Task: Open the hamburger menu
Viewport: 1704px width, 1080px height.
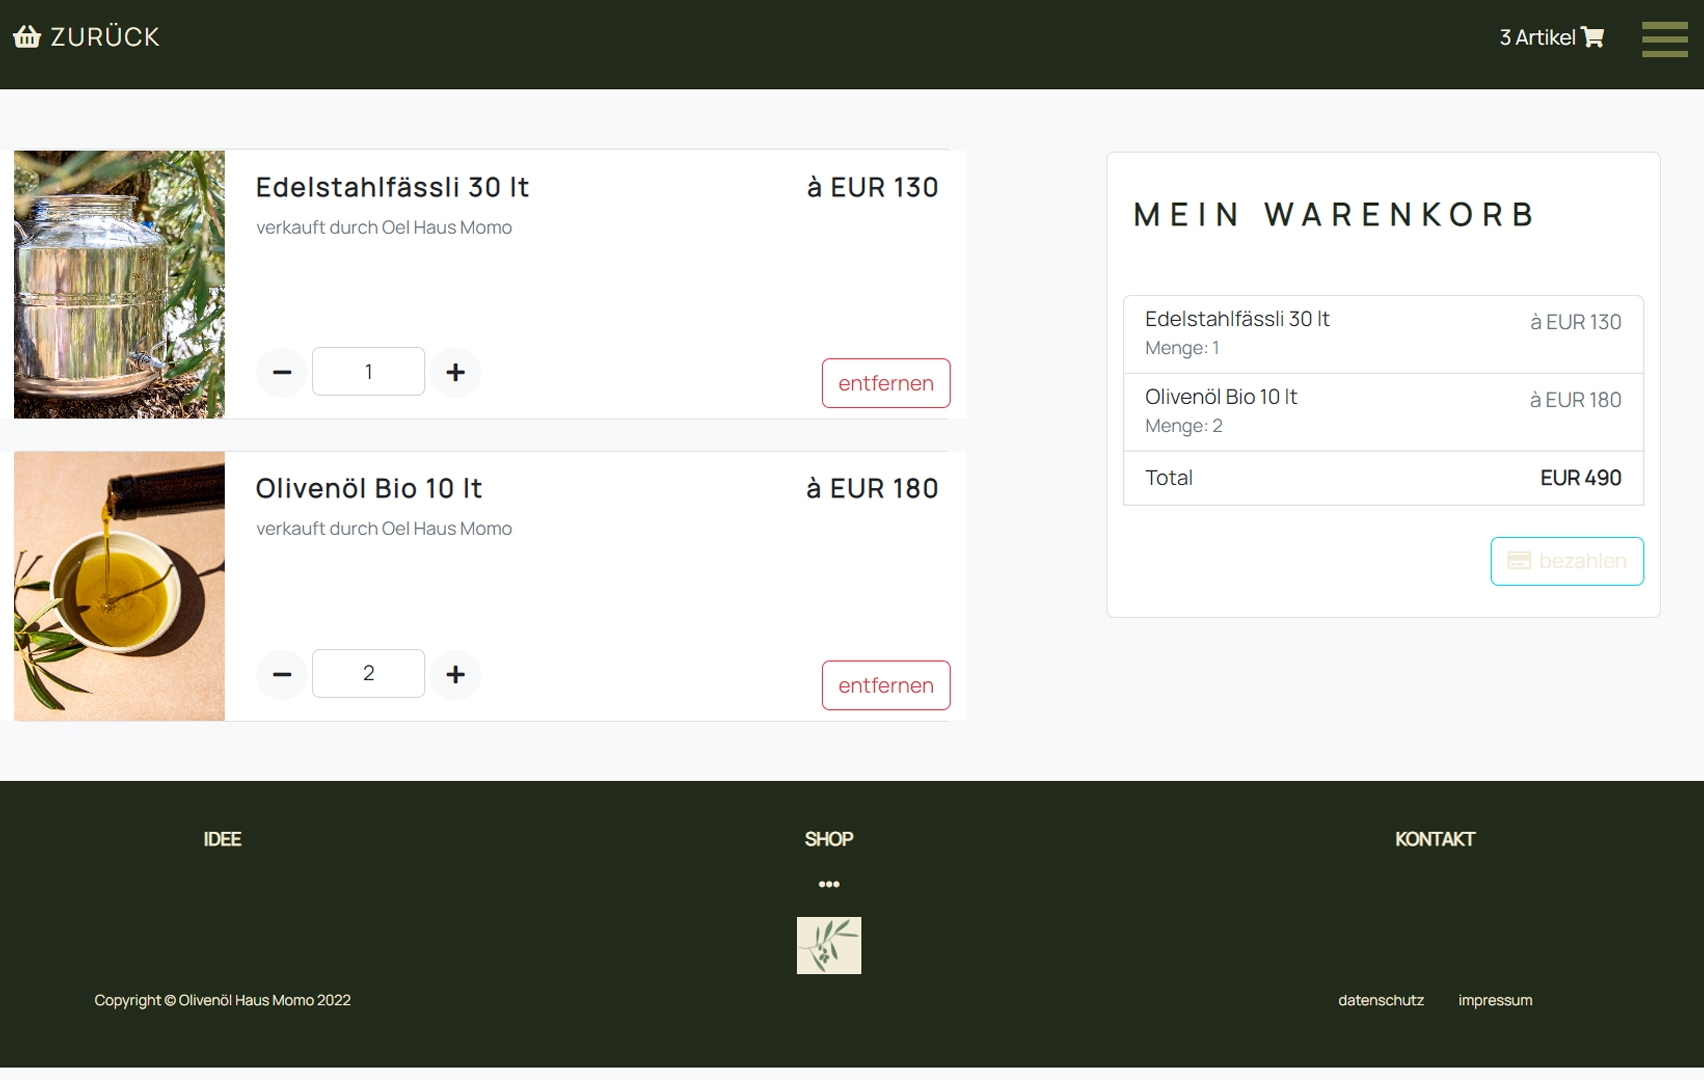Action: [1664, 39]
